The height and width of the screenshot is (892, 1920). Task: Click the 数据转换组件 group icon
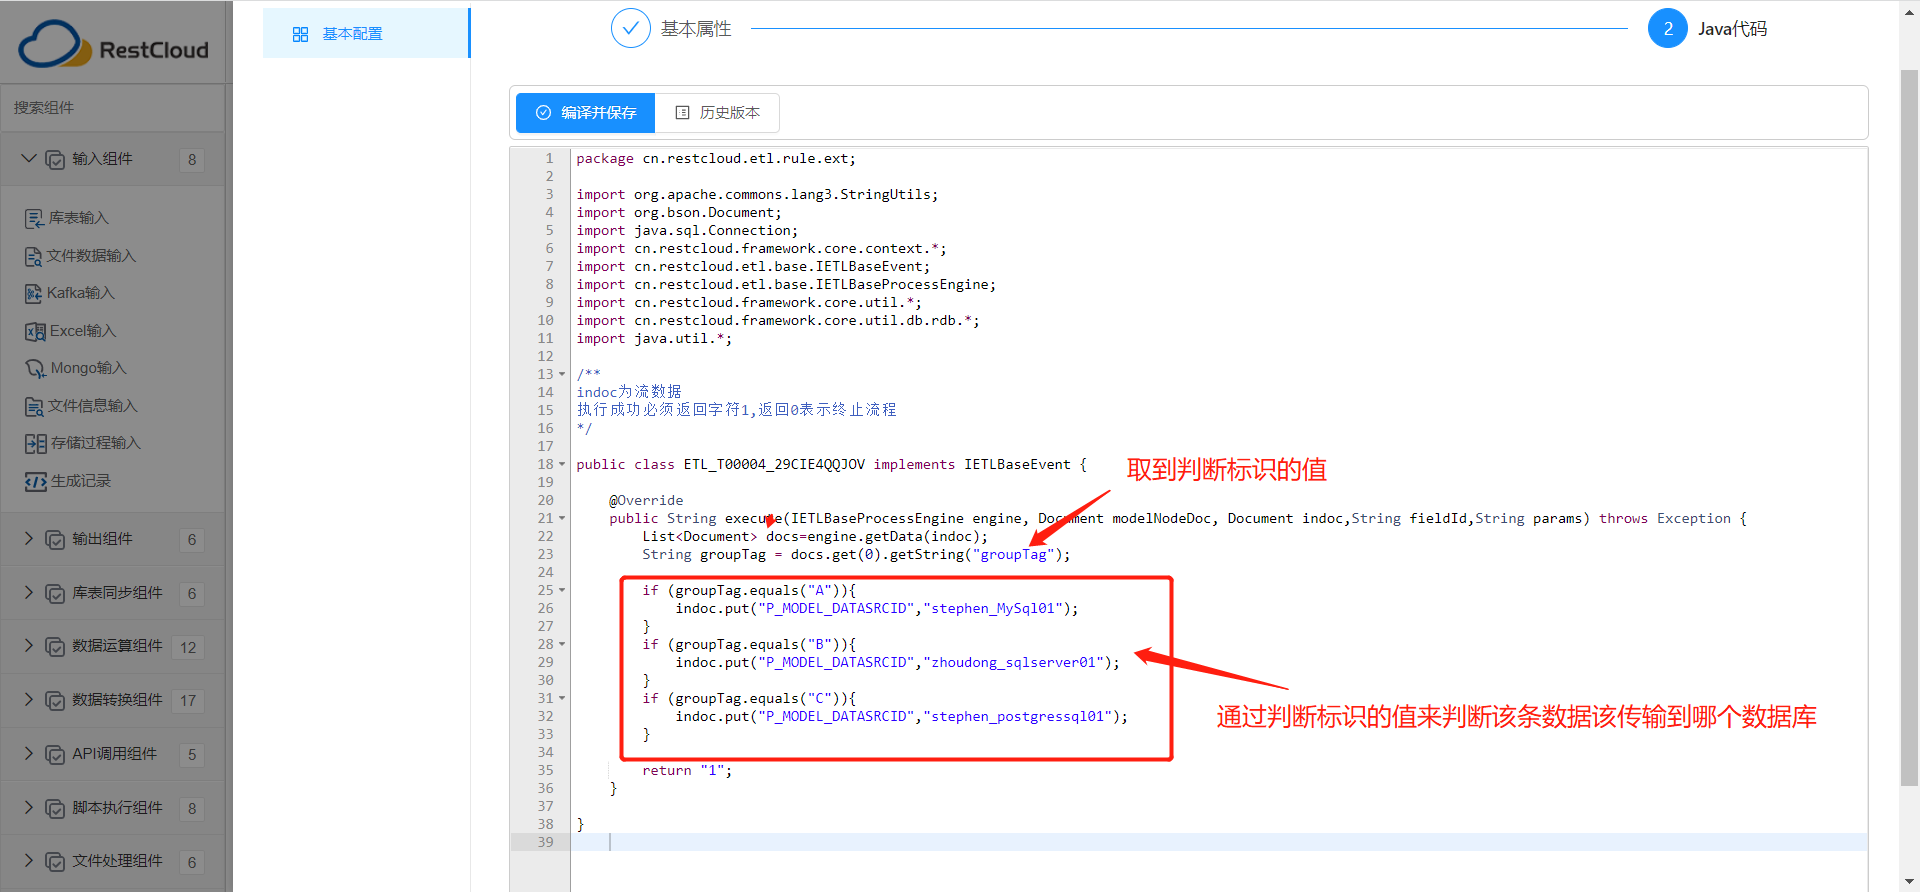[x=55, y=700]
